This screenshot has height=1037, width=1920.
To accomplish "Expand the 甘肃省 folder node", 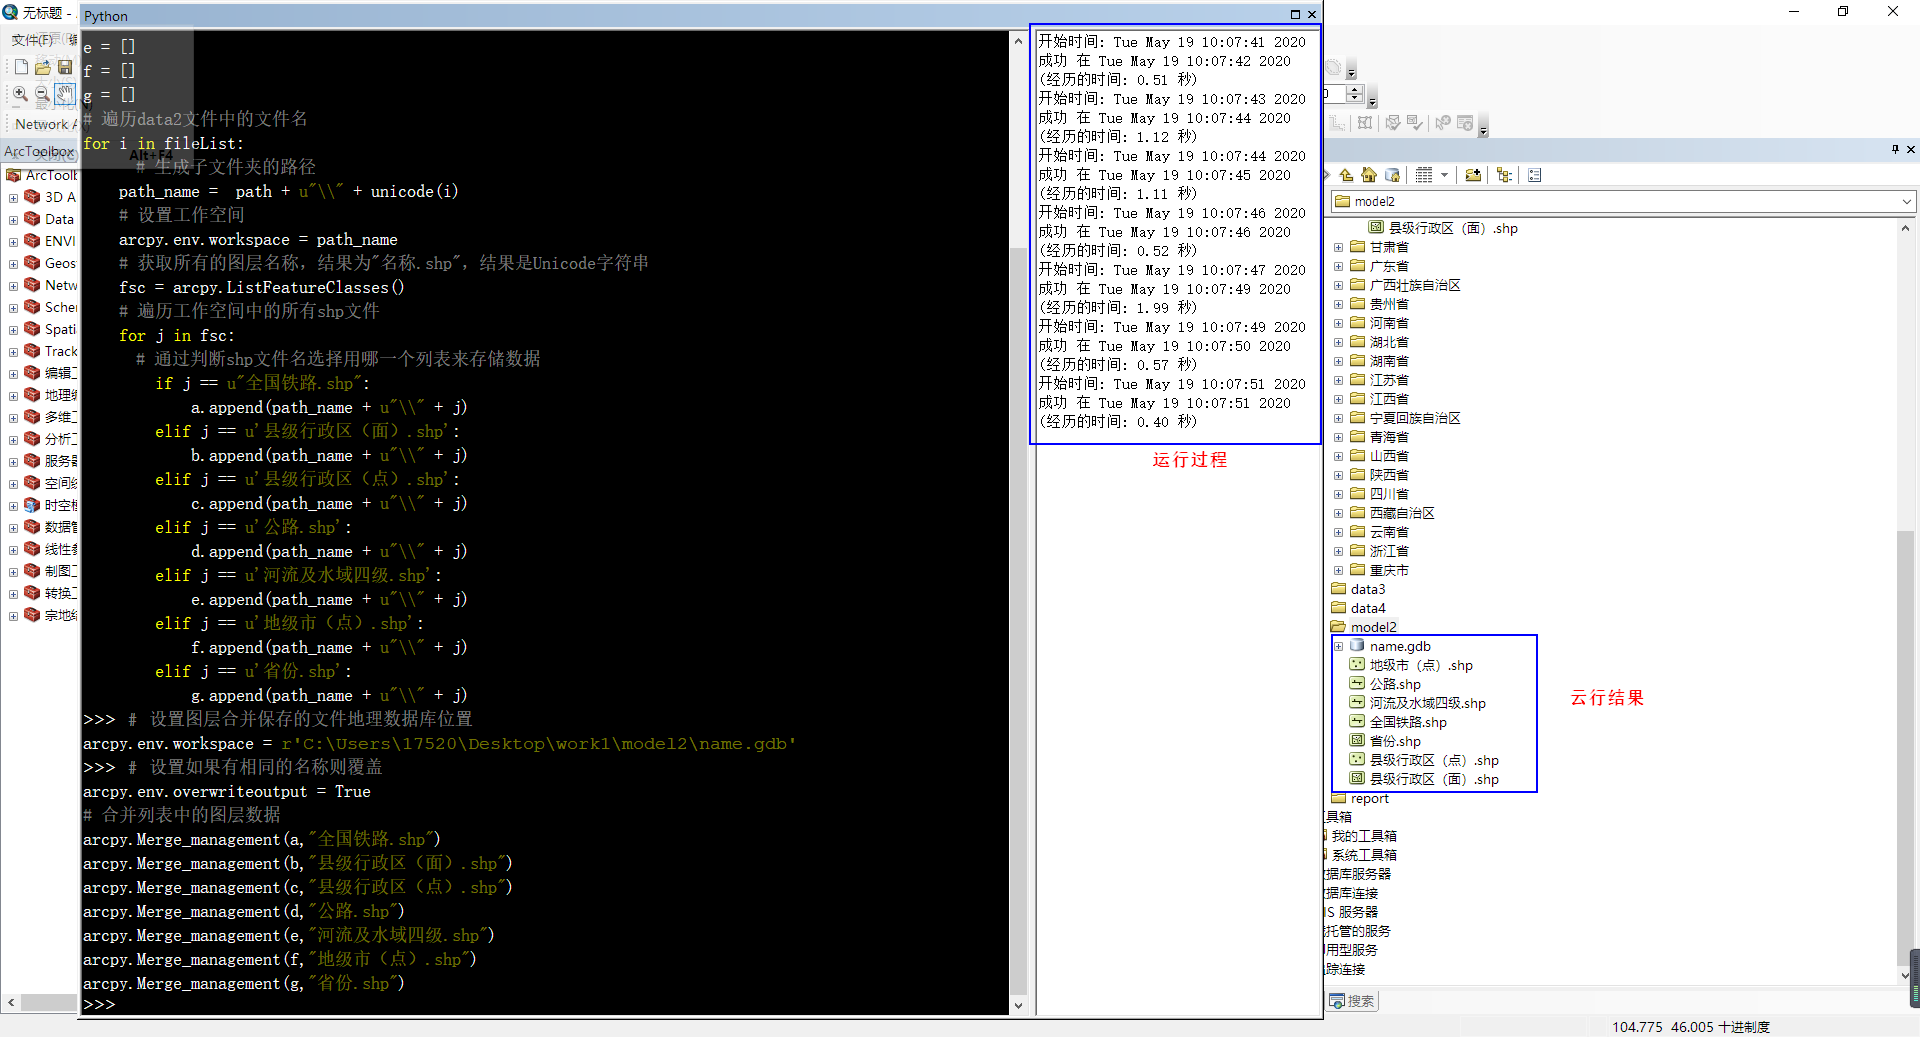I will click(1339, 246).
